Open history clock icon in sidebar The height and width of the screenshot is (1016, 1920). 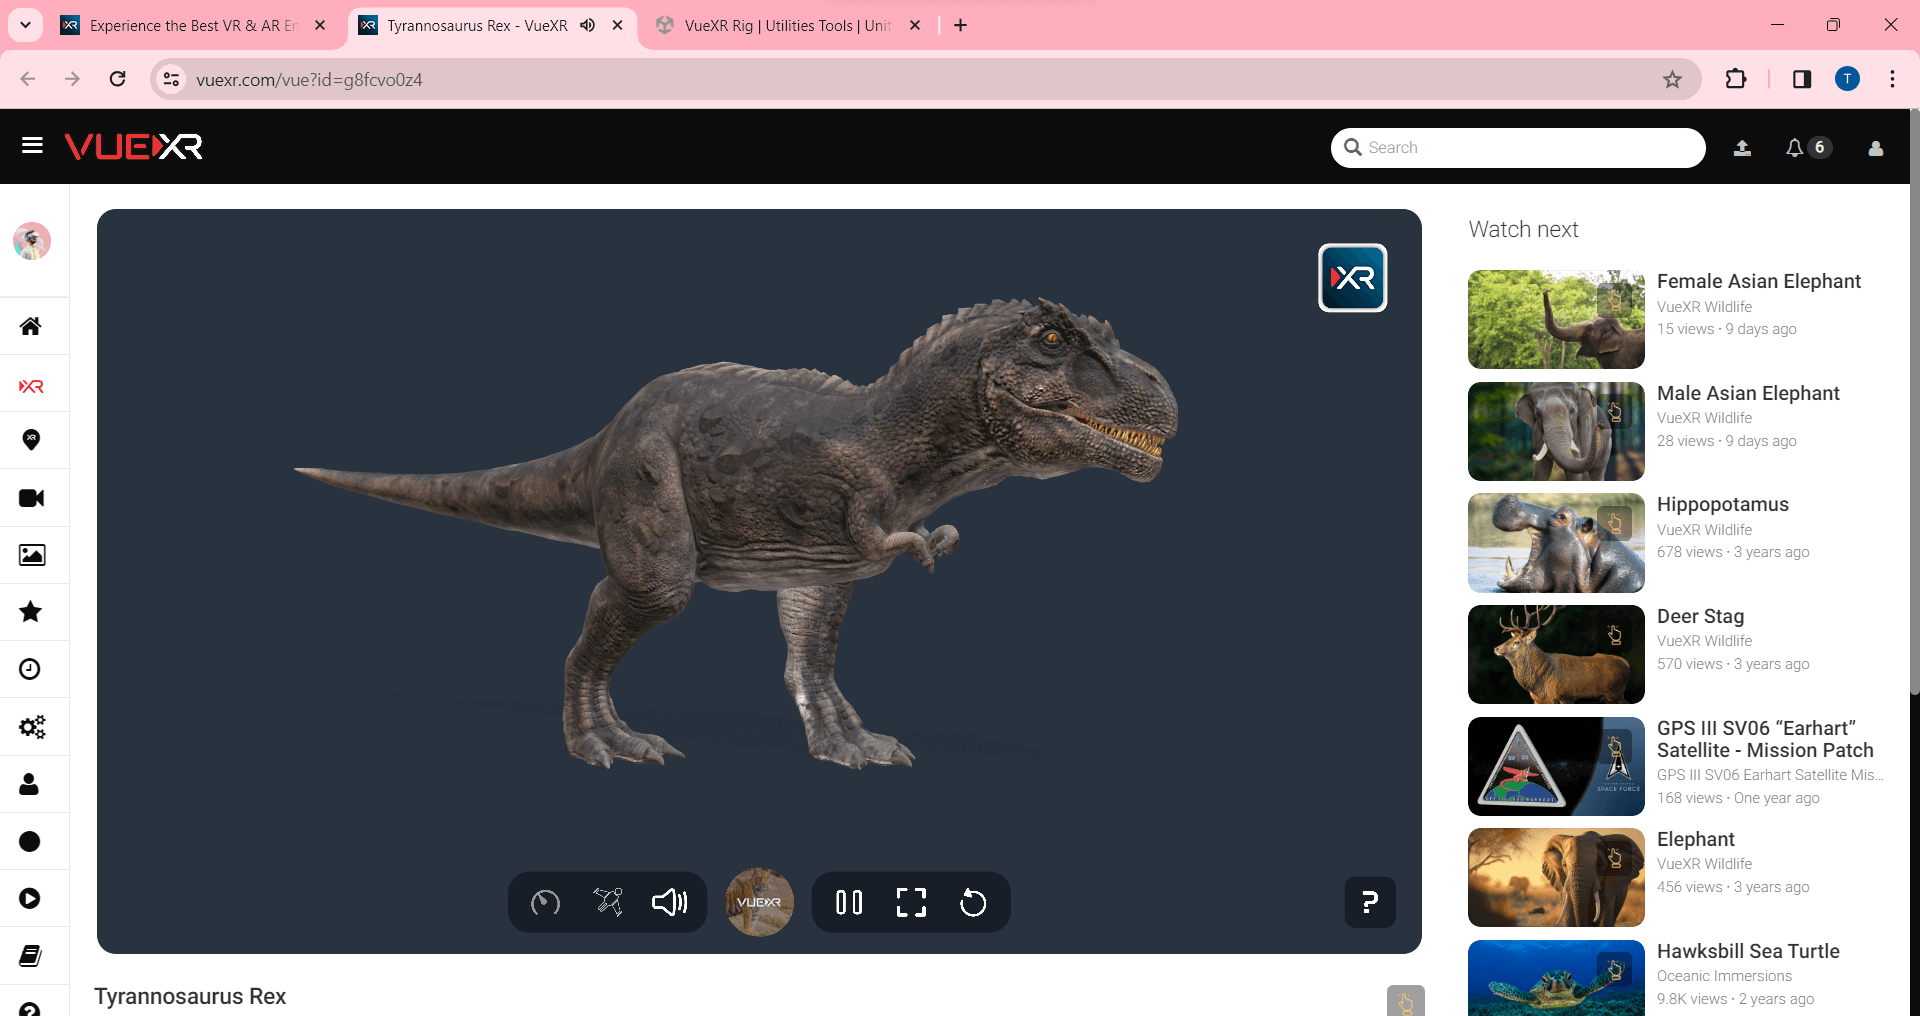pyautogui.click(x=30, y=669)
